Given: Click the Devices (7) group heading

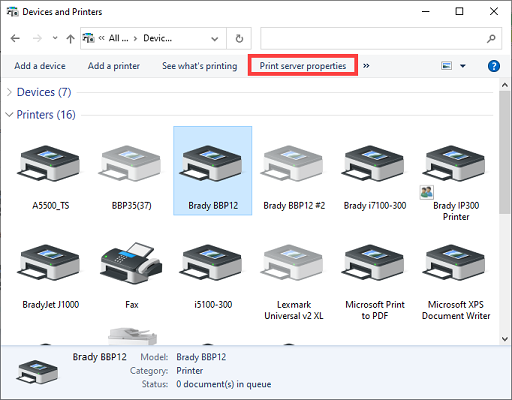Looking at the screenshot, I should click(44, 92).
